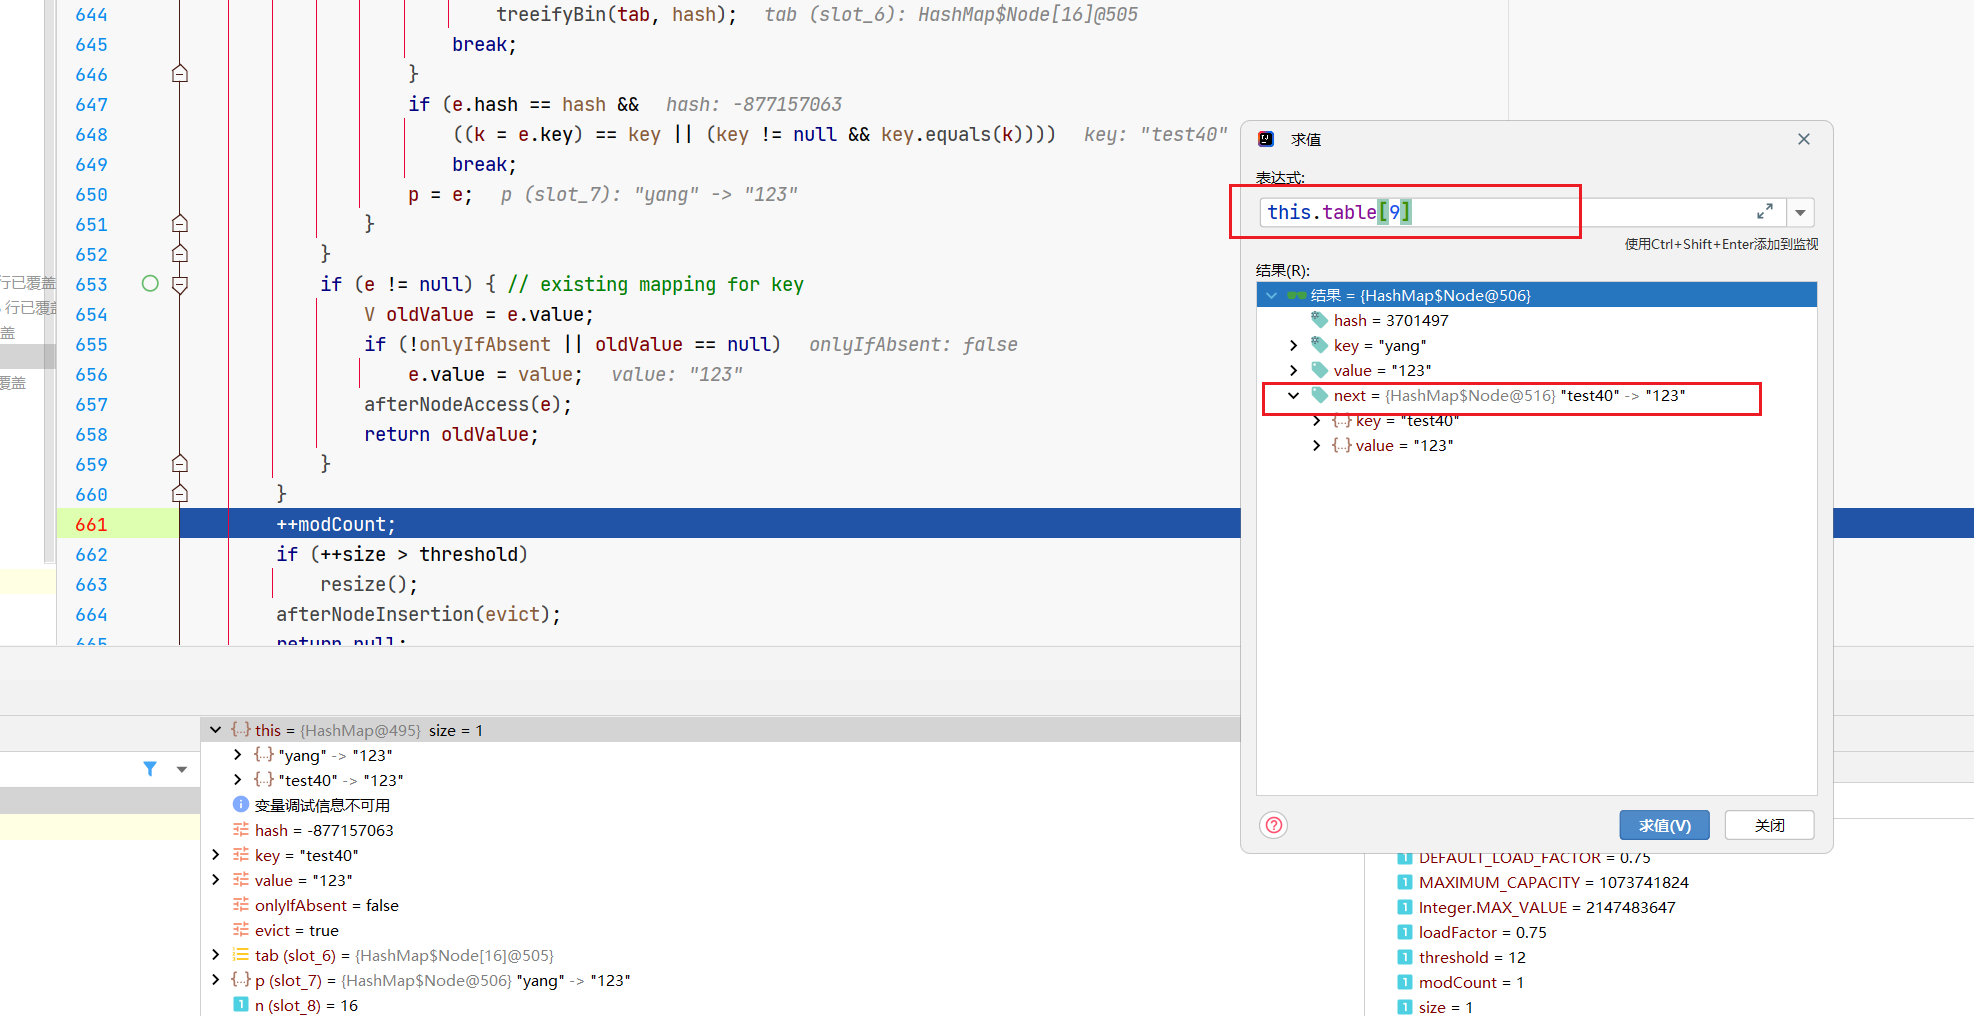1974x1016 pixels.
Task: Click the resize(); call on line 663
Action: [x=369, y=584]
